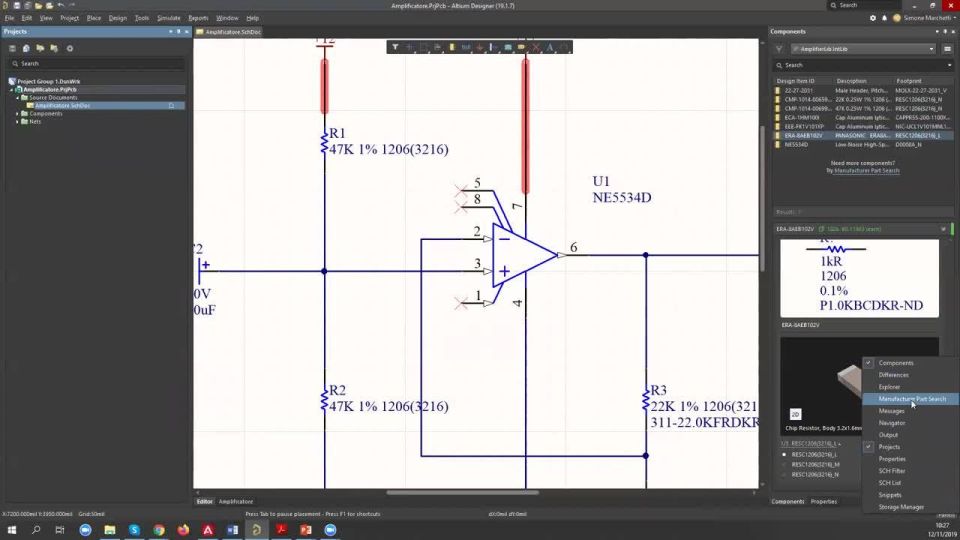Click the Chrome icon in the taskbar

tap(159, 530)
